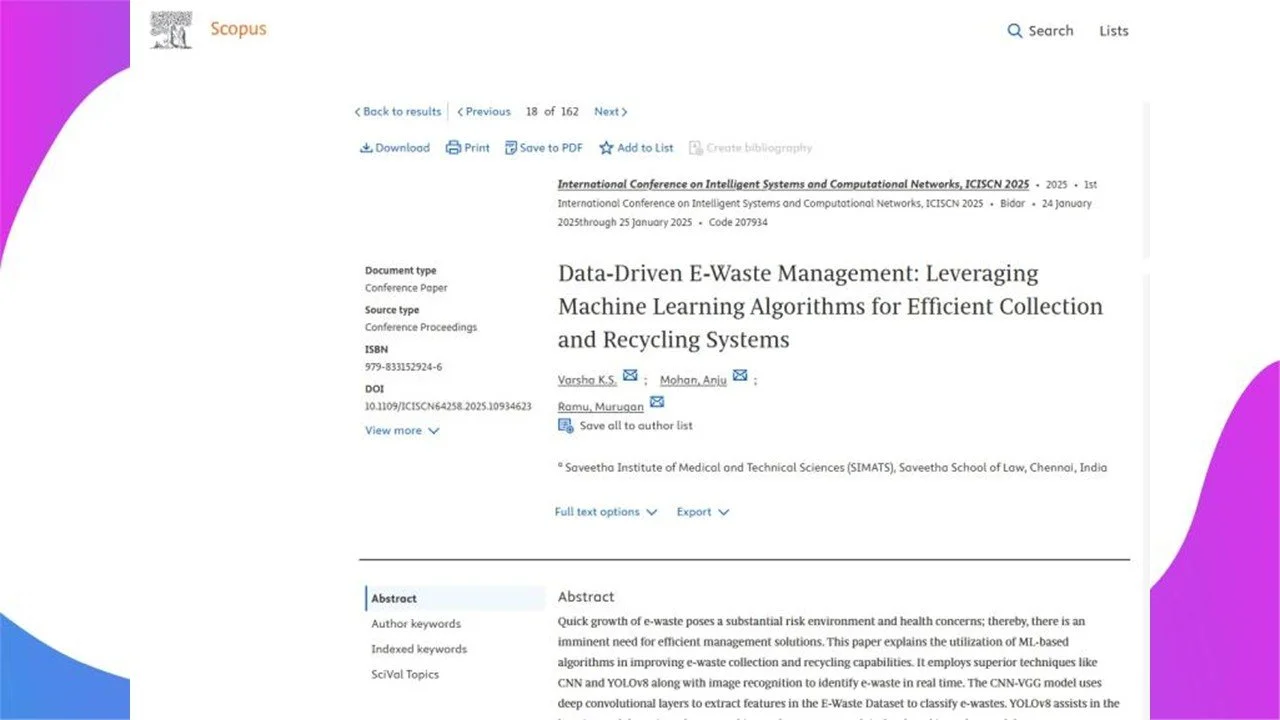The width and height of the screenshot is (1280, 720).
Task: Click envelope icon next to Ramu, Murugan
Action: pyautogui.click(x=657, y=402)
